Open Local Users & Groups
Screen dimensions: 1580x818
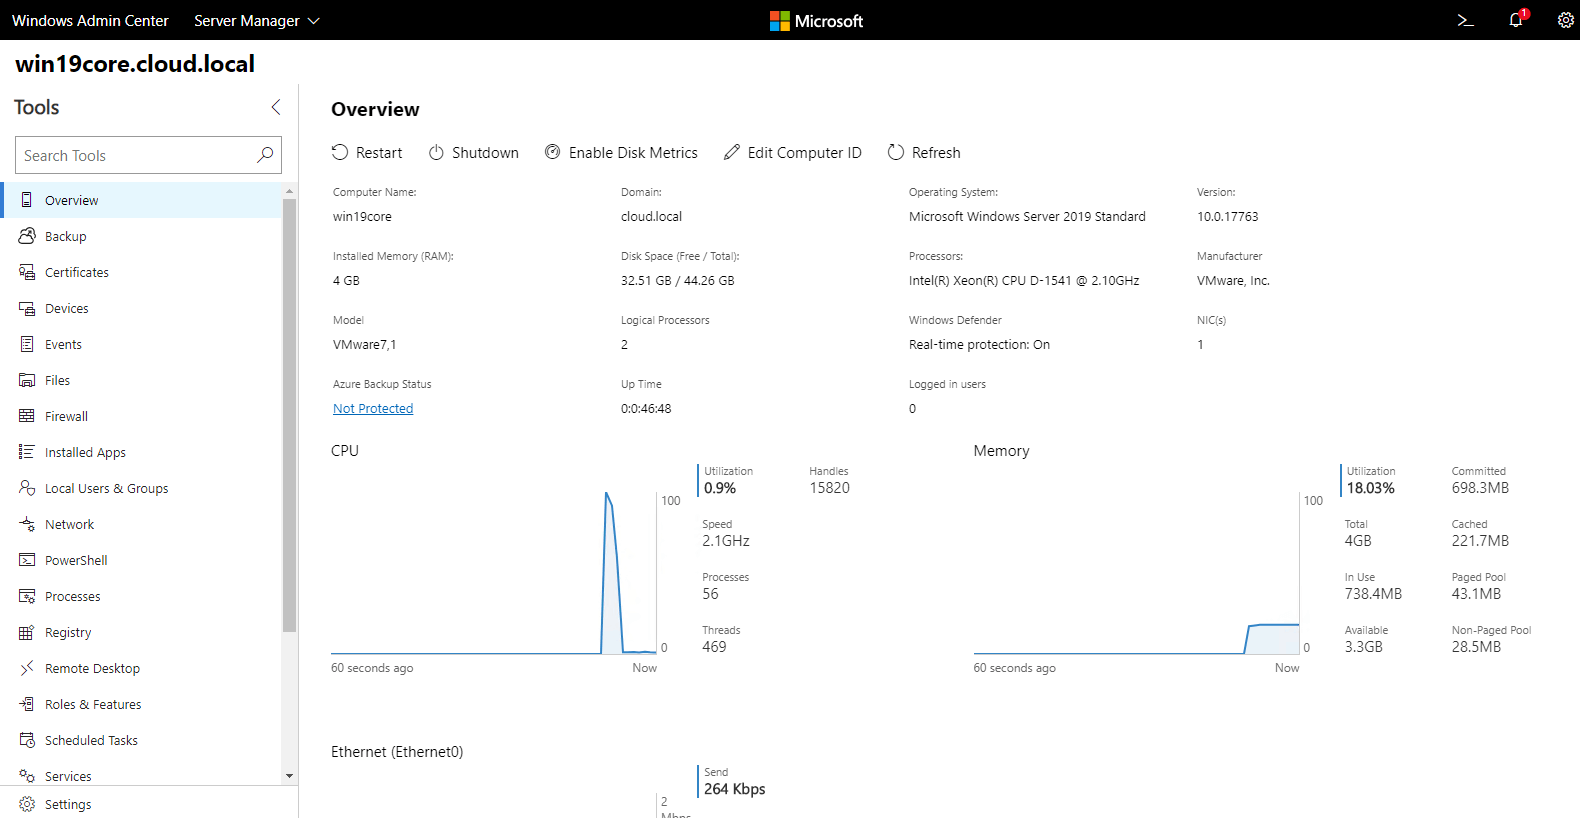[142, 488]
